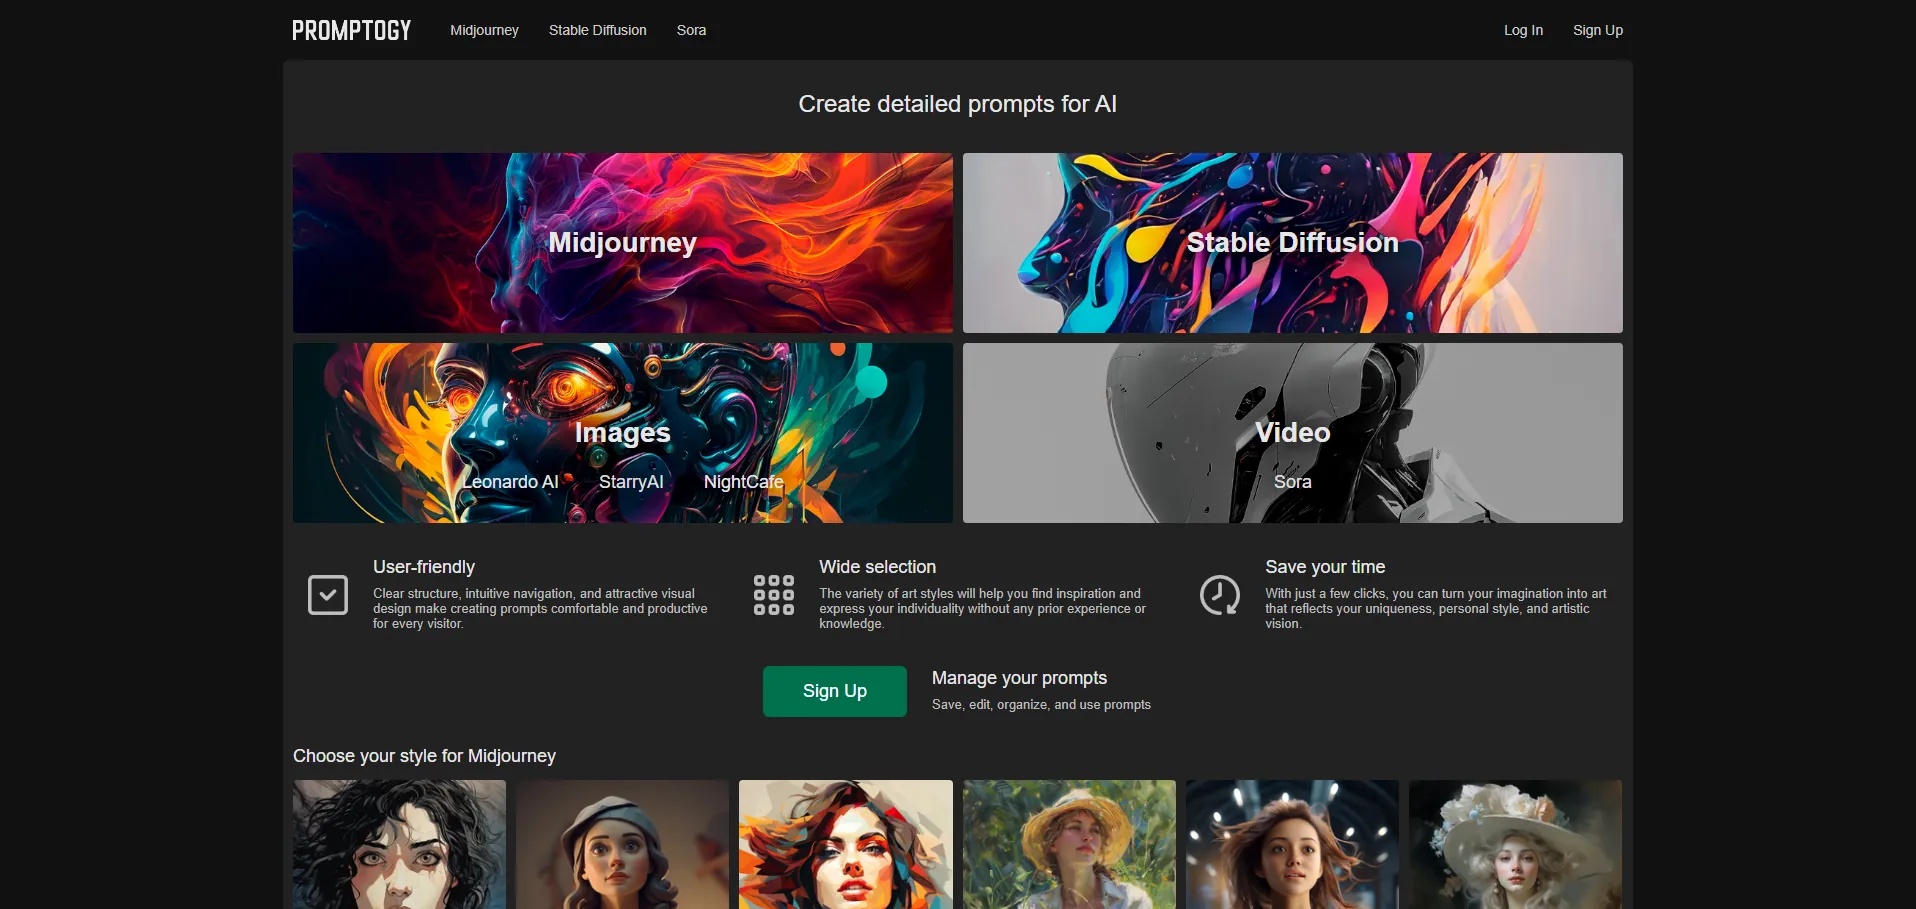1916x909 pixels.
Task: Click the Wide selection grid icon
Action: click(x=773, y=595)
